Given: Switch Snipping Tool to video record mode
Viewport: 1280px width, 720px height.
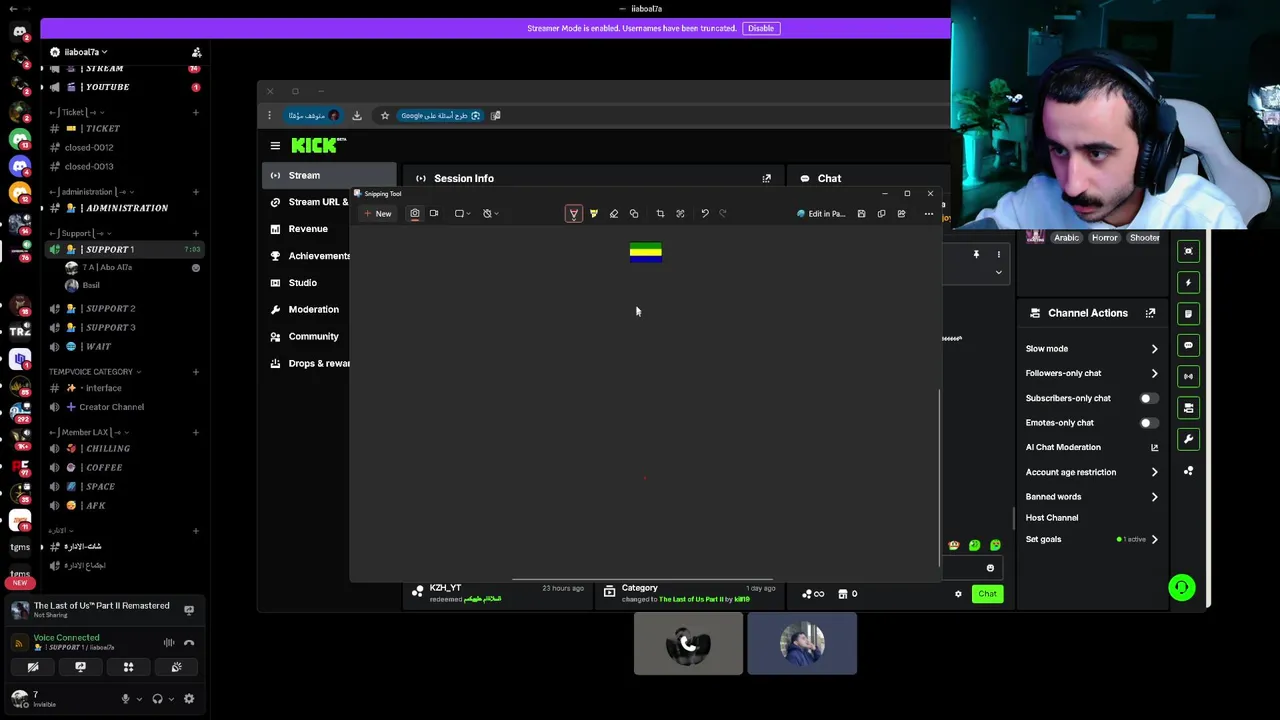Looking at the screenshot, I should pyautogui.click(x=434, y=213).
